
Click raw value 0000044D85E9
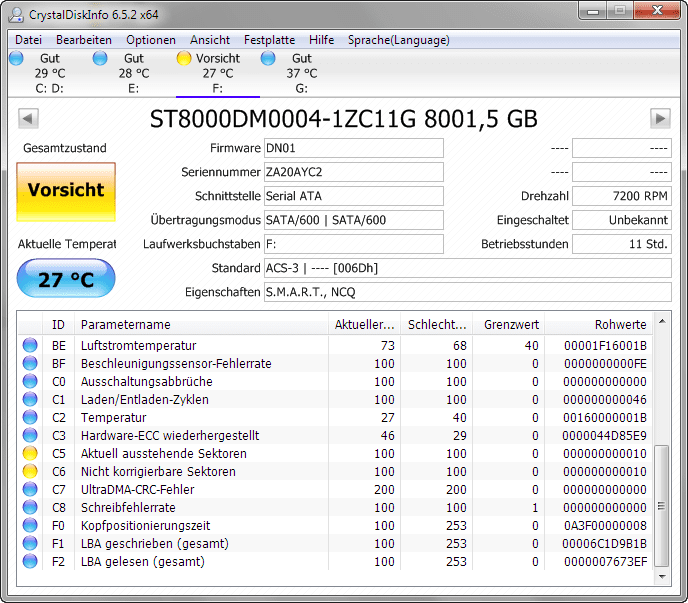[x=604, y=435]
